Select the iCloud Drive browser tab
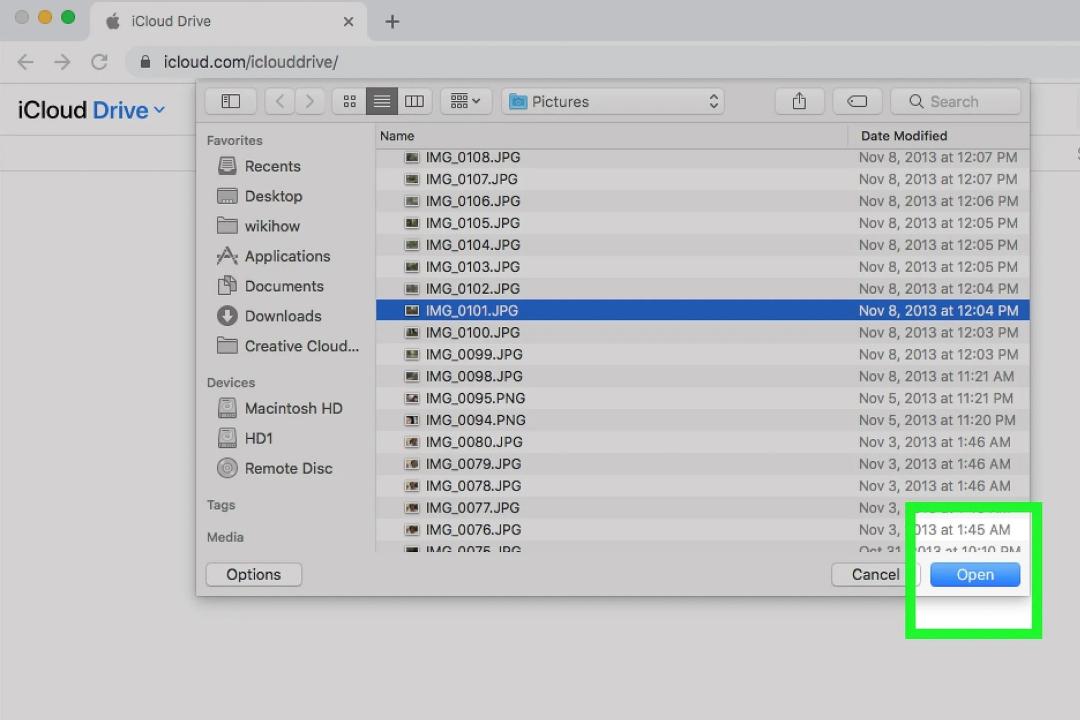1080x720 pixels. 228,21
